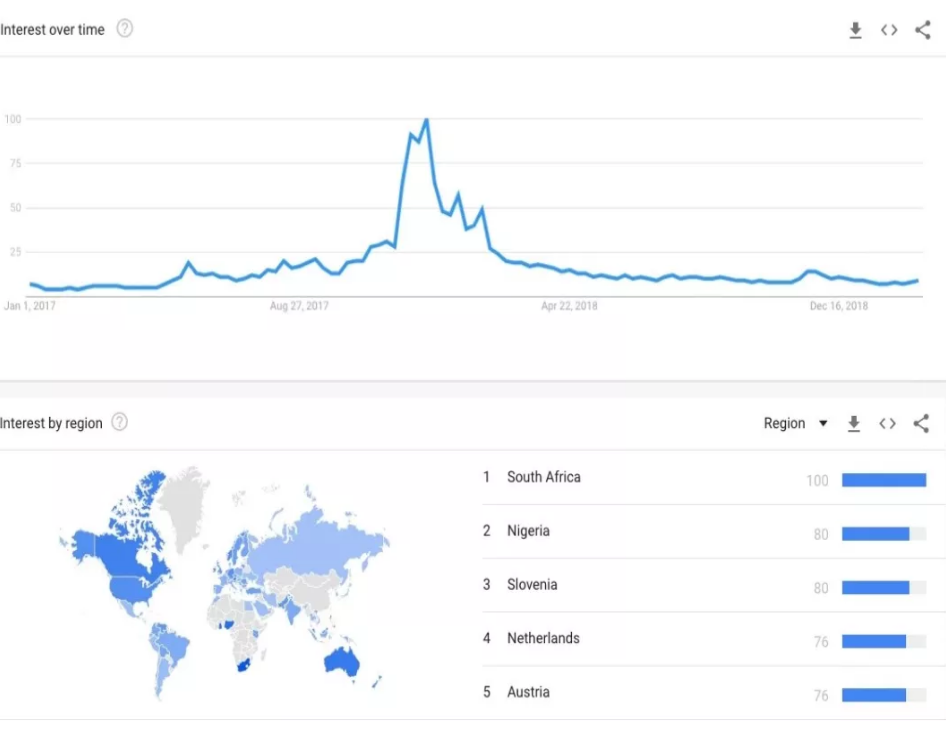The image size is (946, 729).
Task: Share the Interest by region section
Action: [921, 424]
